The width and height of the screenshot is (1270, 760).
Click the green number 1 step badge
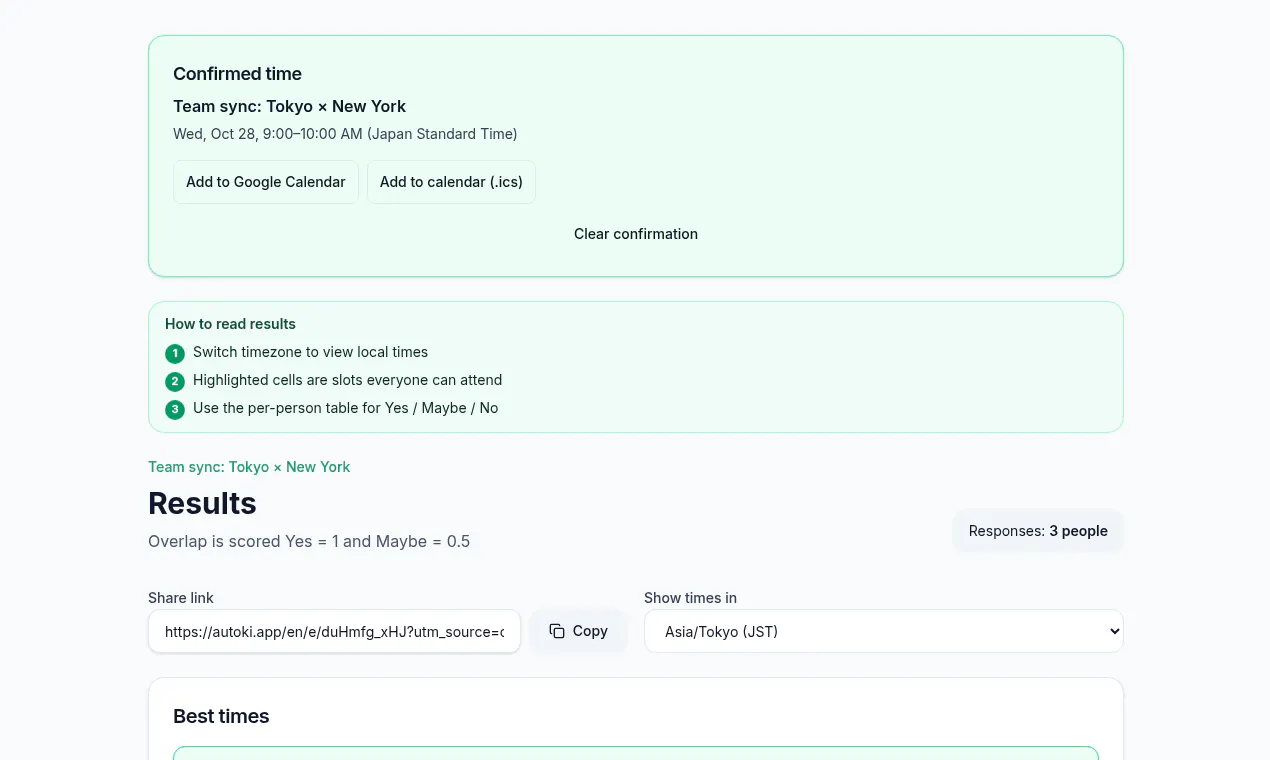[x=175, y=353]
